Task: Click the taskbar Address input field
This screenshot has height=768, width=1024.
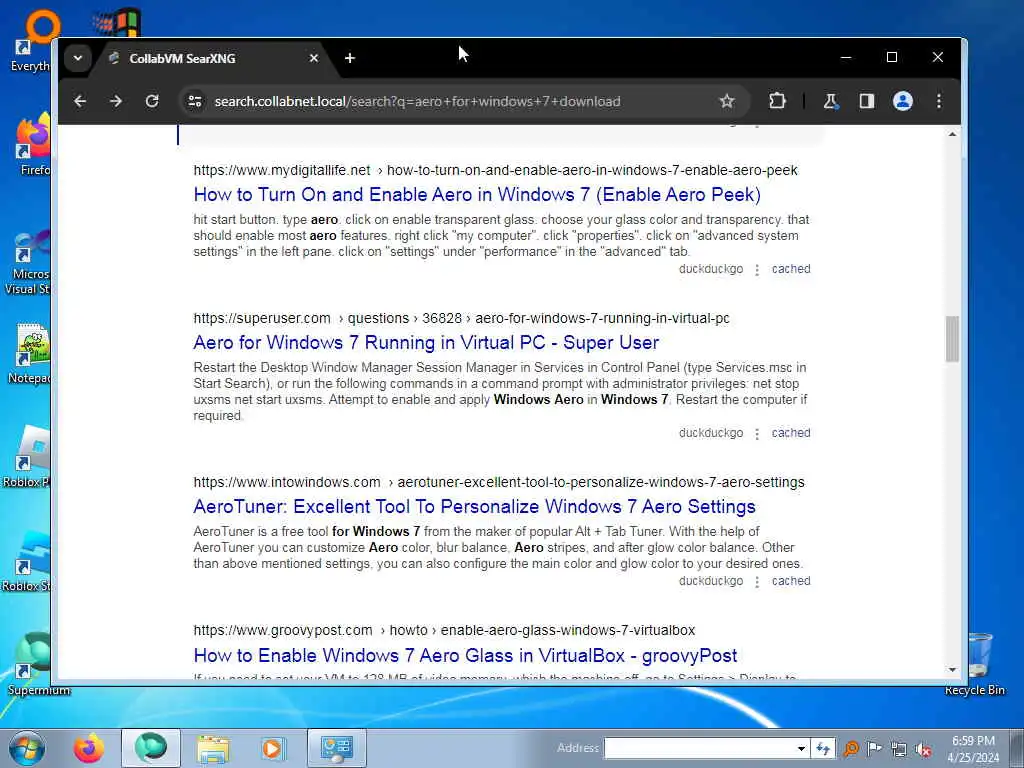Action: pyautogui.click(x=699, y=748)
